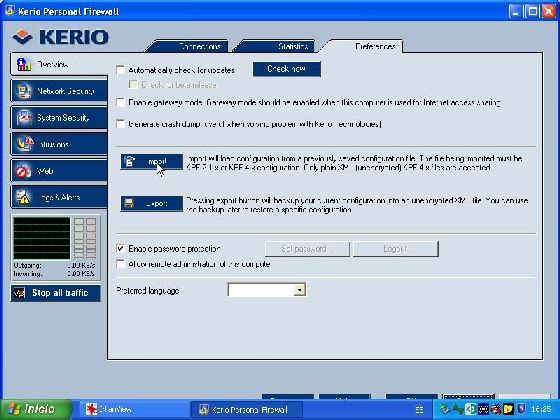Click the black traffic graph display
Screen dimensions: 560x420
click(42, 238)
